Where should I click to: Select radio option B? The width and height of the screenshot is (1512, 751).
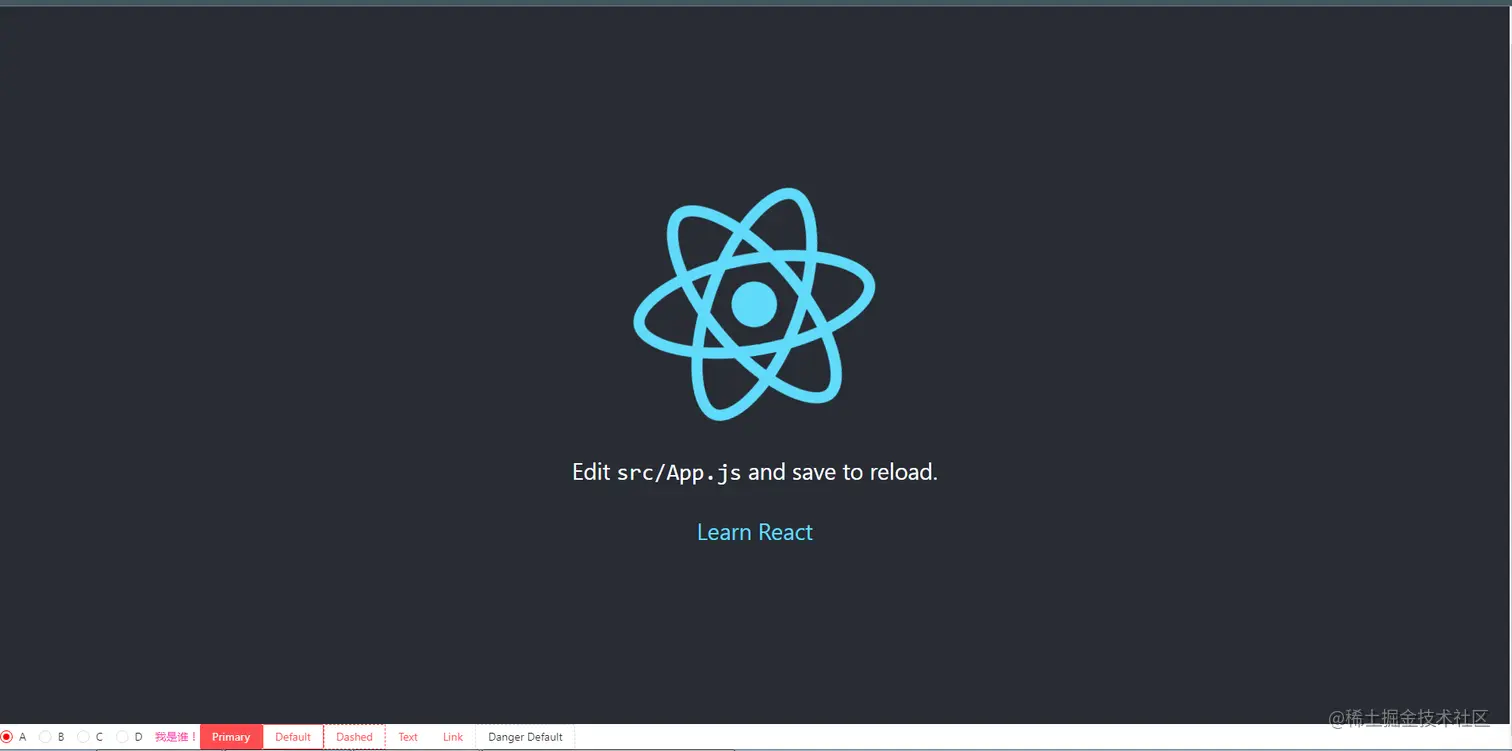point(45,737)
